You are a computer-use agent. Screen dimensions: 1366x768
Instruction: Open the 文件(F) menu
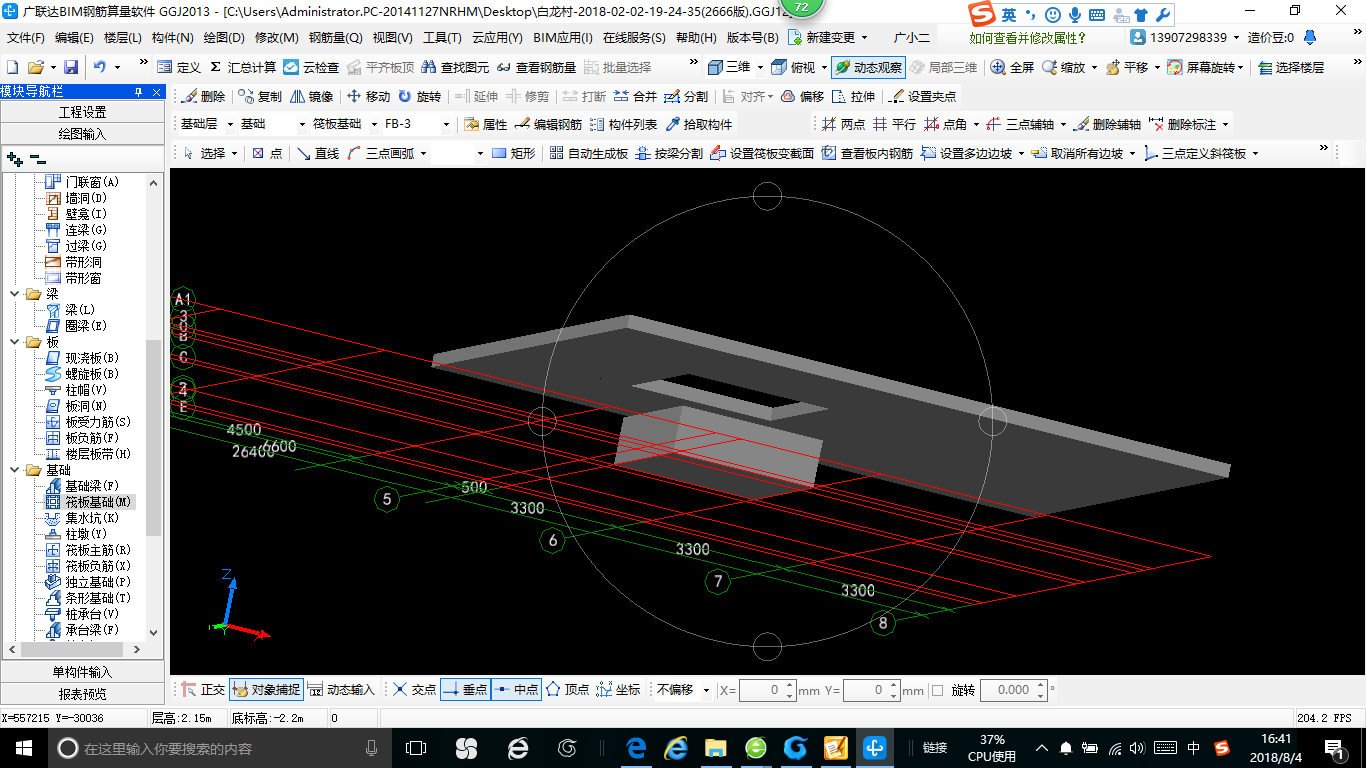[26, 37]
